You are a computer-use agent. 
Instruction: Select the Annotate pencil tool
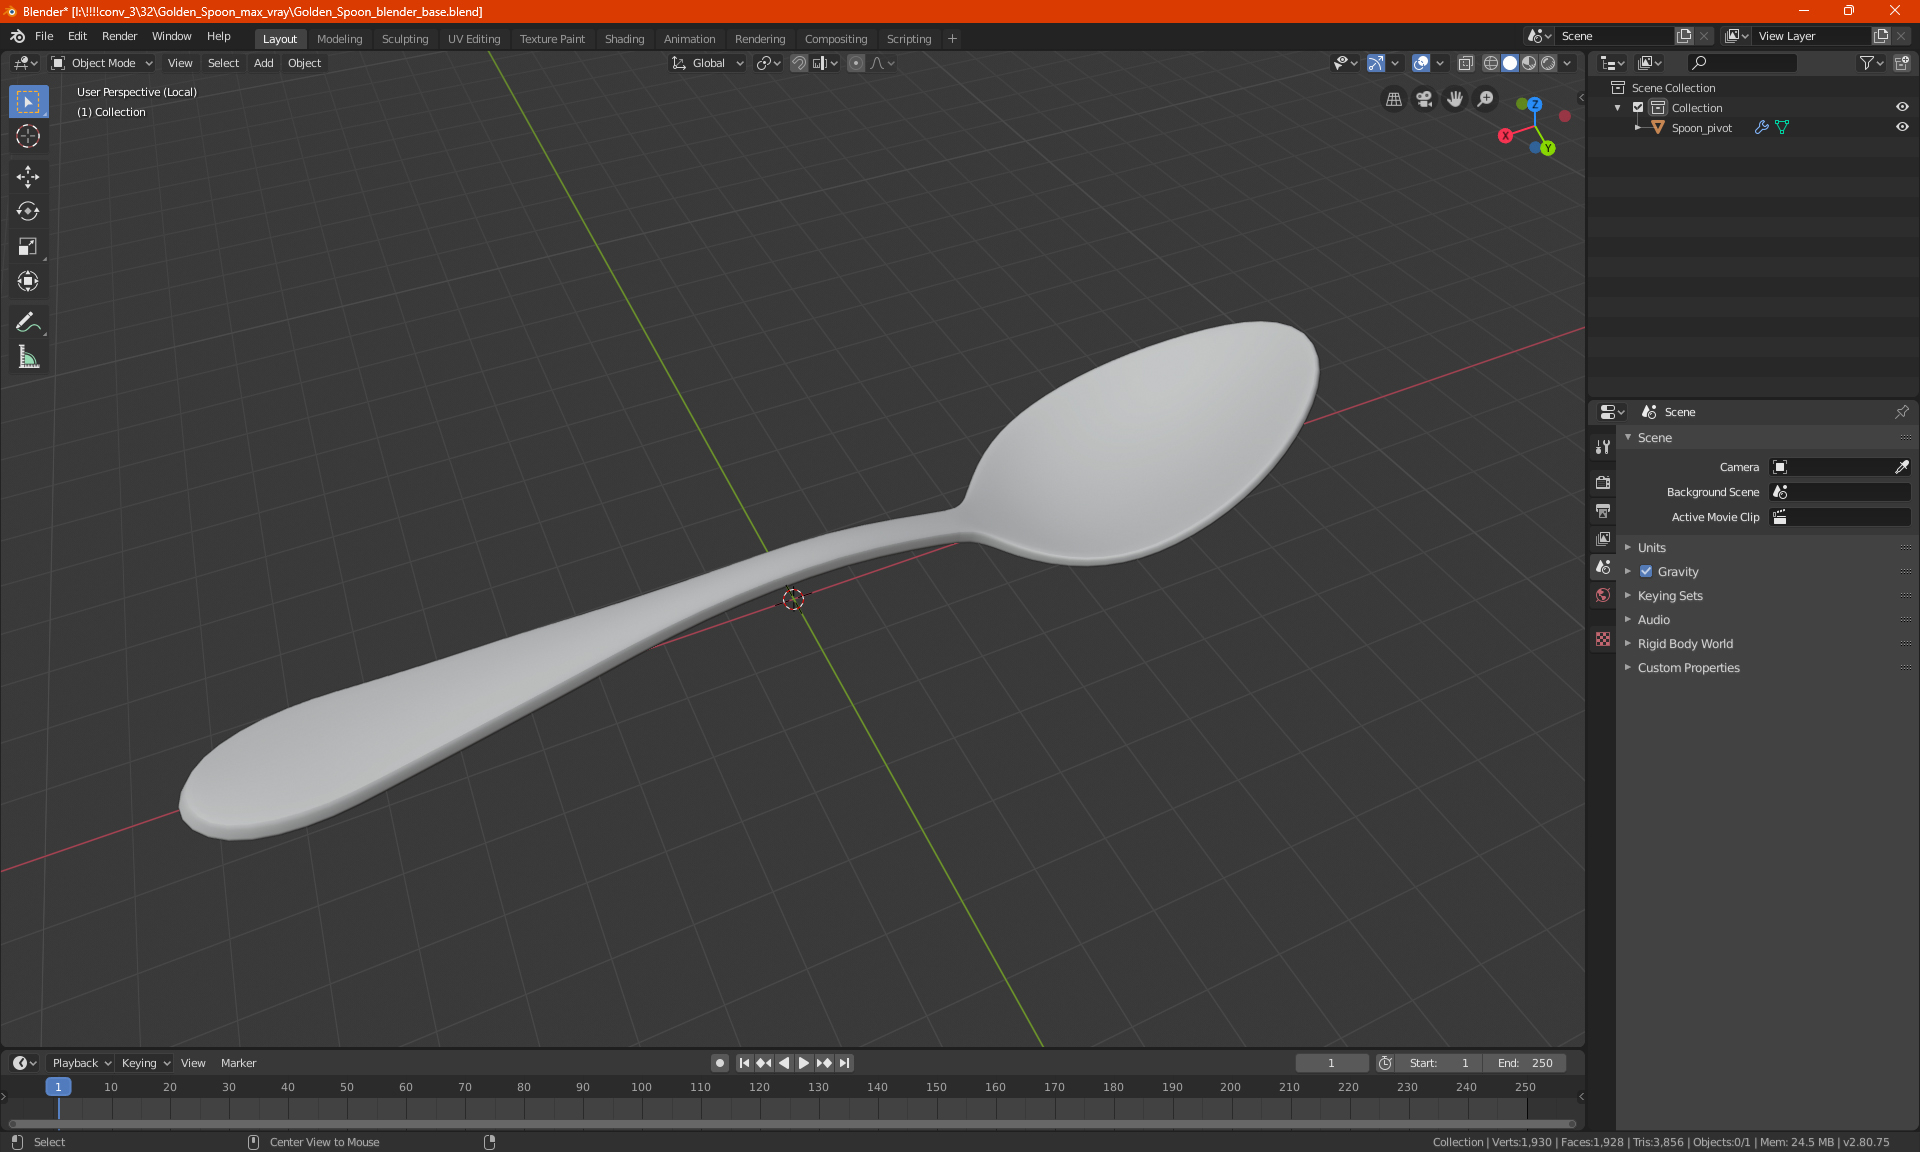[28, 322]
